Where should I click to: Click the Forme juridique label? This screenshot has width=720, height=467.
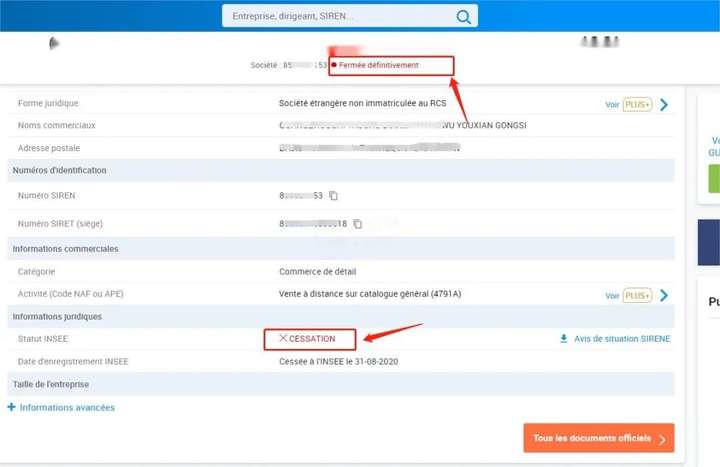click(48, 103)
